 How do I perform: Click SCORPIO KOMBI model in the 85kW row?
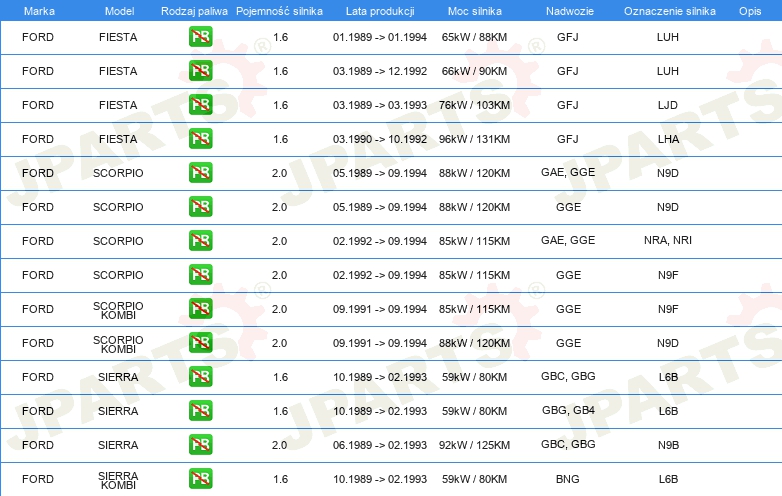[x=118, y=310]
